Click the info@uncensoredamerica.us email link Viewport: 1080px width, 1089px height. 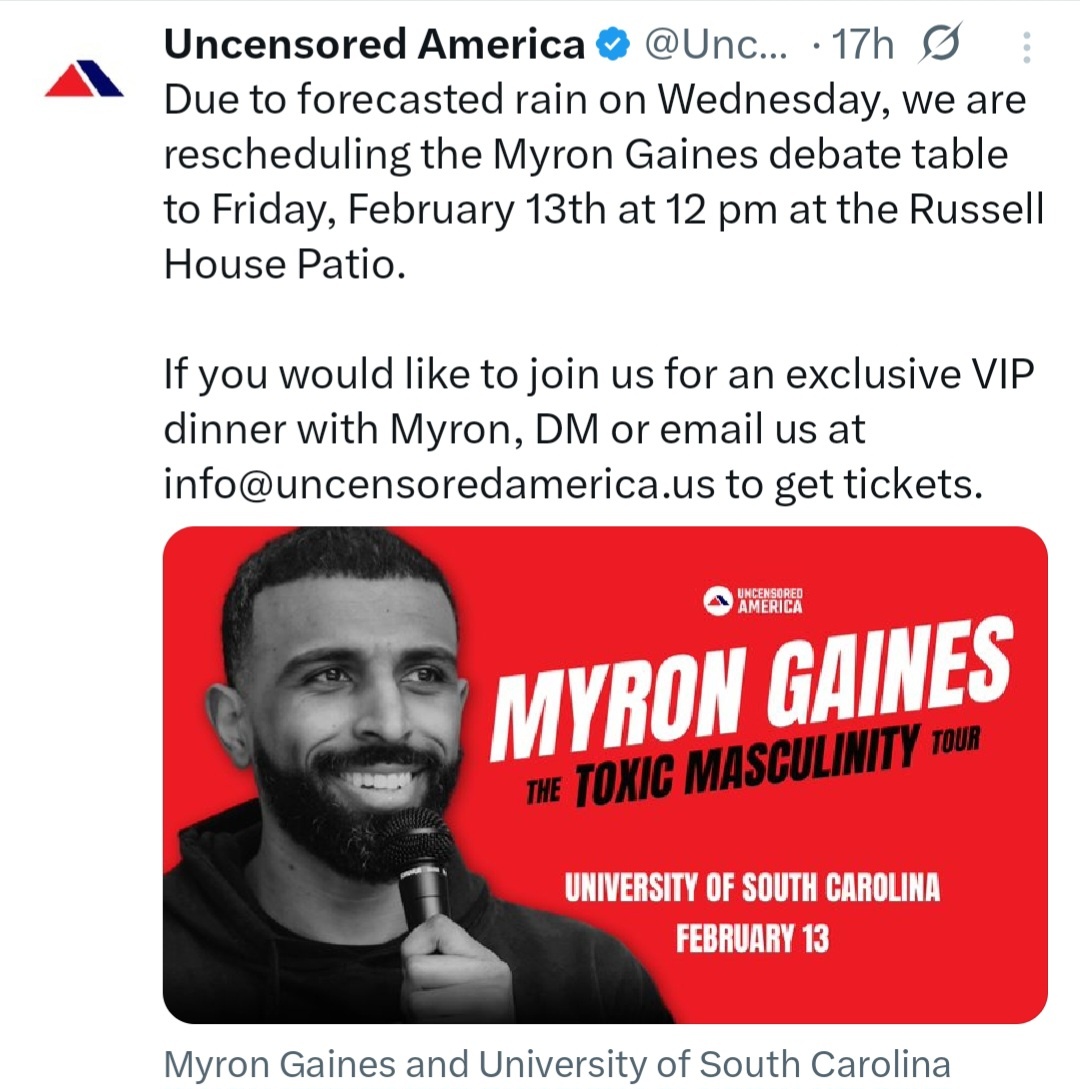[440, 484]
